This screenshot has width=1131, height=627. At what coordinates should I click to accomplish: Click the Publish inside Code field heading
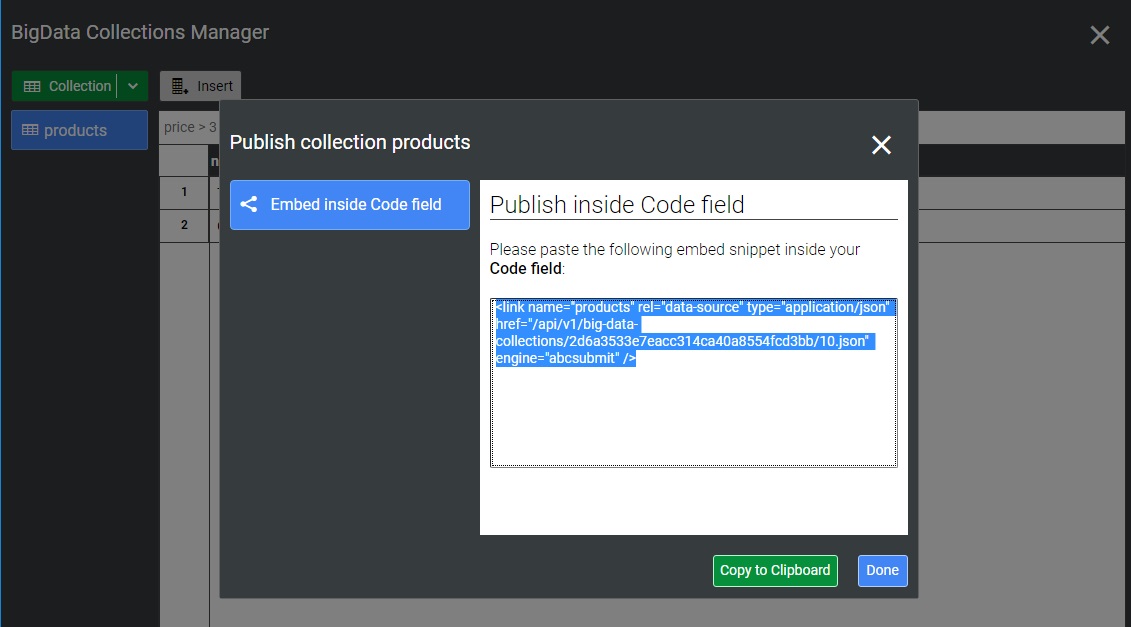coord(617,205)
